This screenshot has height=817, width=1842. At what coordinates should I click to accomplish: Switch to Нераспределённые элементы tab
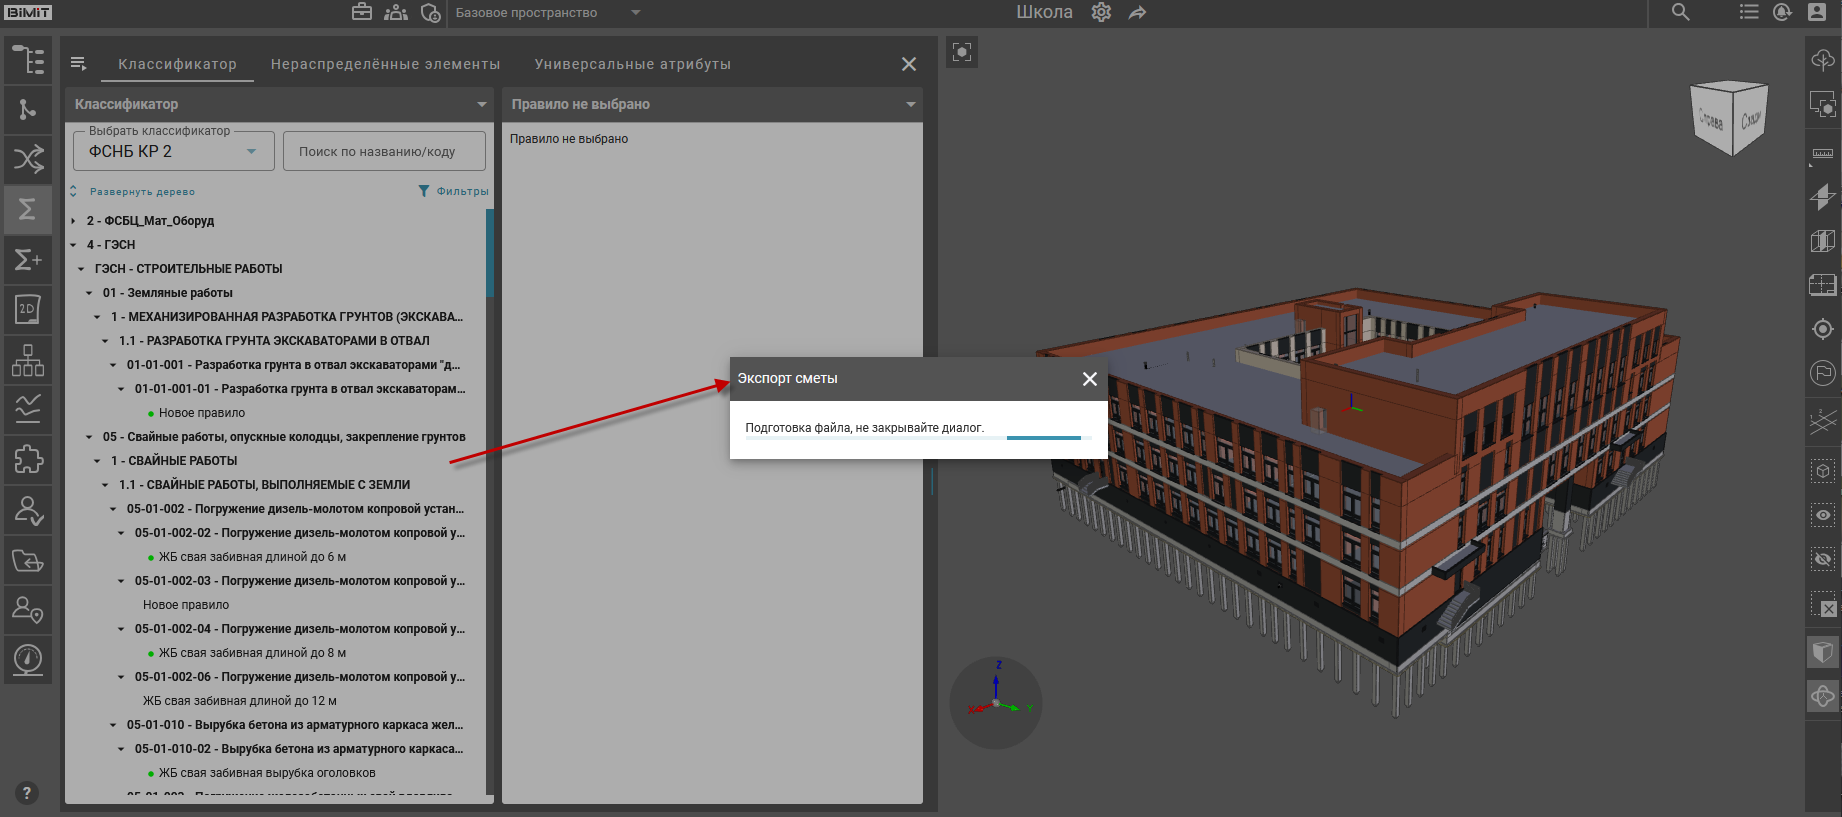point(385,64)
